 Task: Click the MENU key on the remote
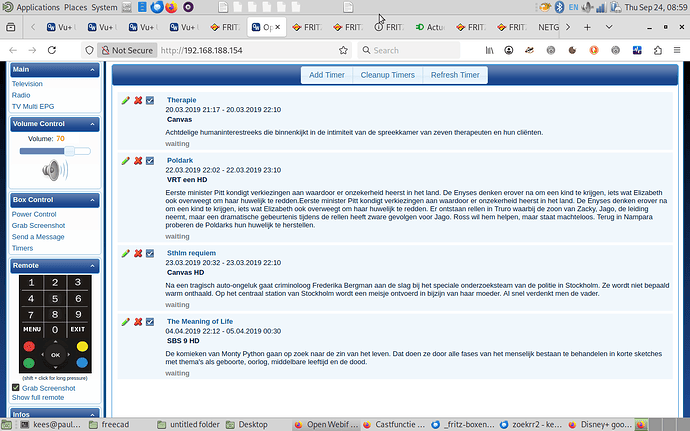pyautogui.click(x=32, y=329)
